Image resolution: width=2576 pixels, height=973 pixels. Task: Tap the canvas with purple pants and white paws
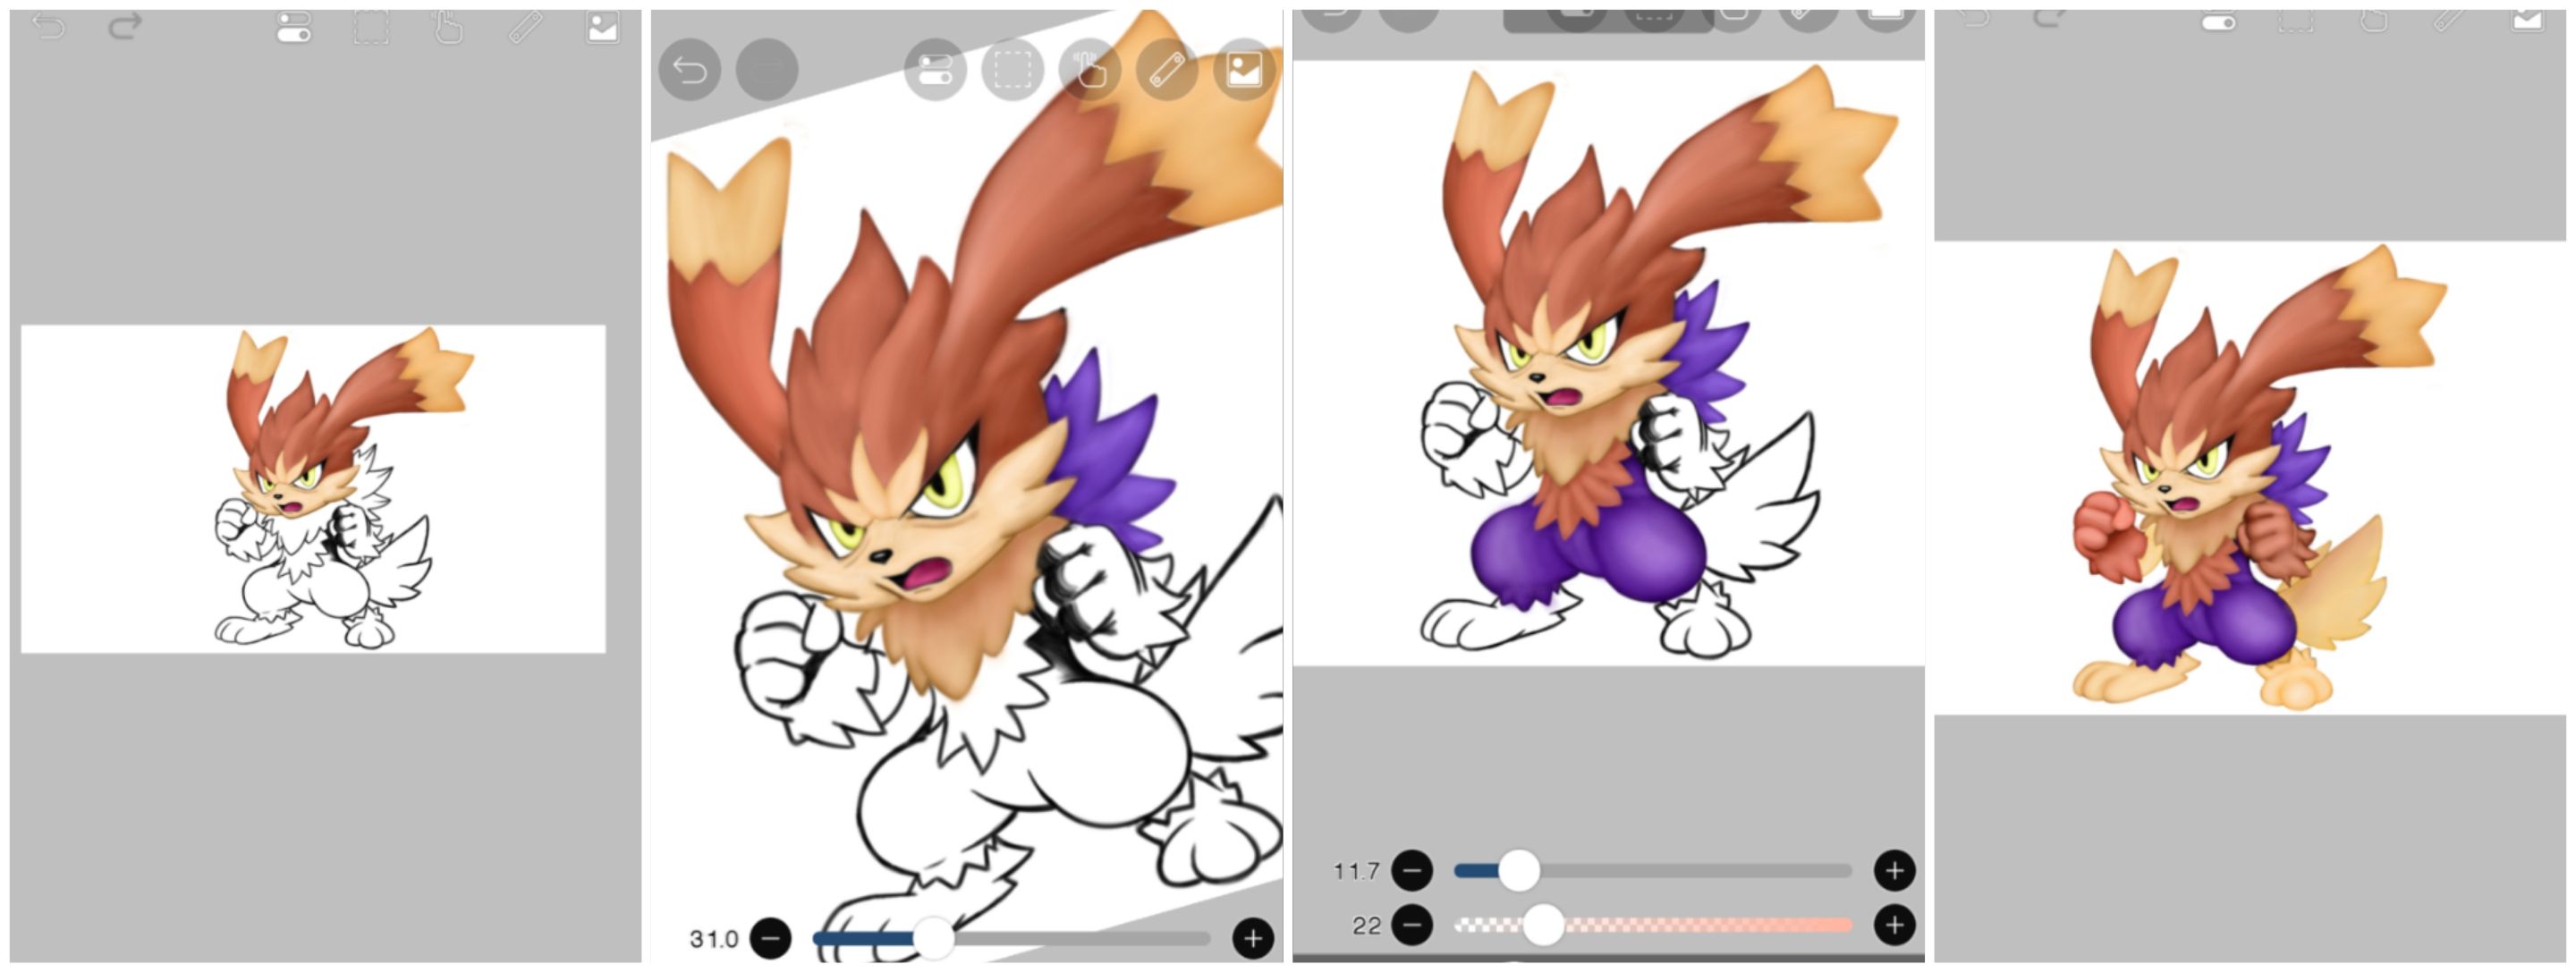[x=1608, y=363]
